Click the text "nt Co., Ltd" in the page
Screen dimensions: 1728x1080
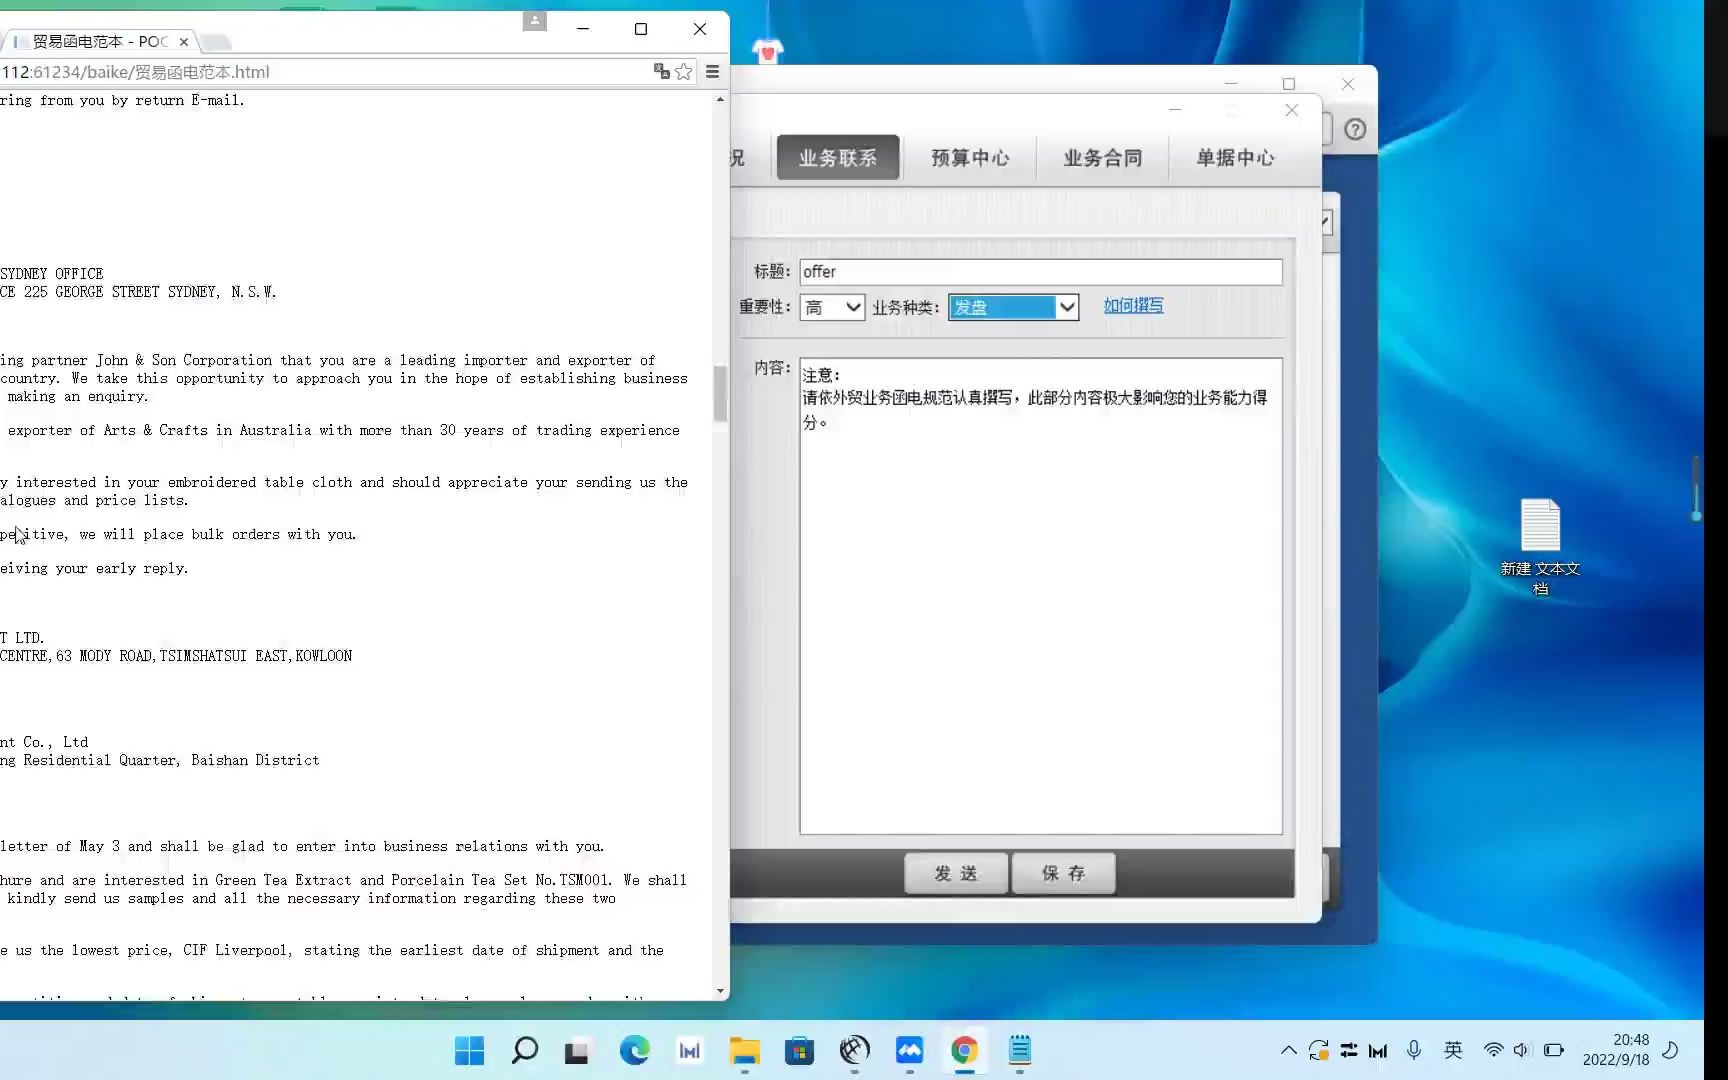click(44, 742)
